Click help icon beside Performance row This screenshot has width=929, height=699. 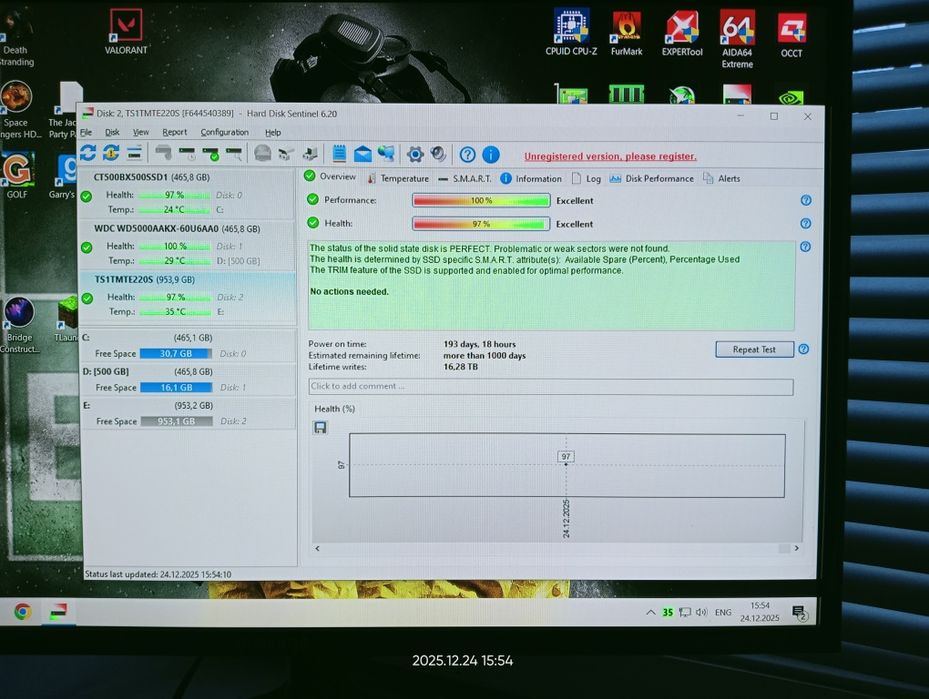tap(806, 200)
